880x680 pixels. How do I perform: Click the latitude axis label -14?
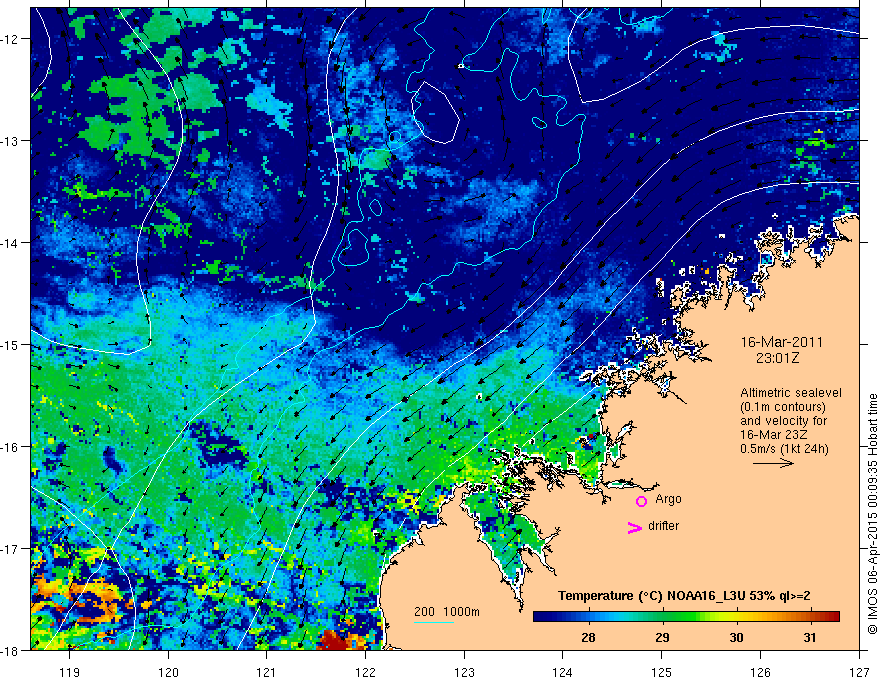pyautogui.click(x=11, y=243)
